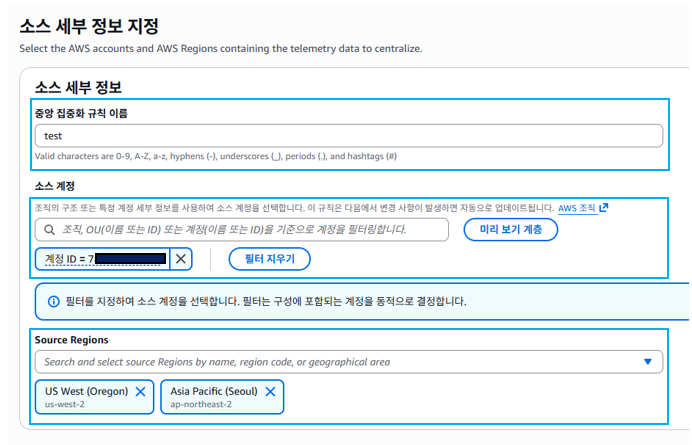Open the AWS 조직 link

tap(576, 208)
